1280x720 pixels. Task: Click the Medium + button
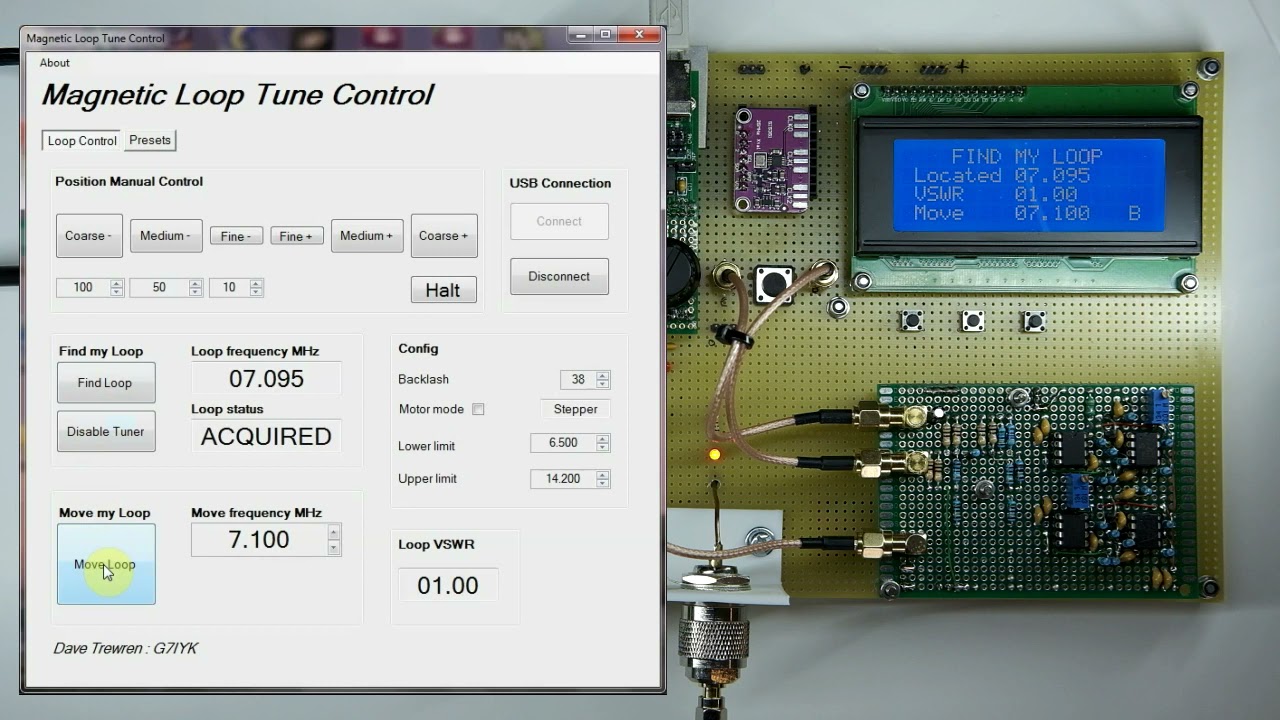[367, 236]
